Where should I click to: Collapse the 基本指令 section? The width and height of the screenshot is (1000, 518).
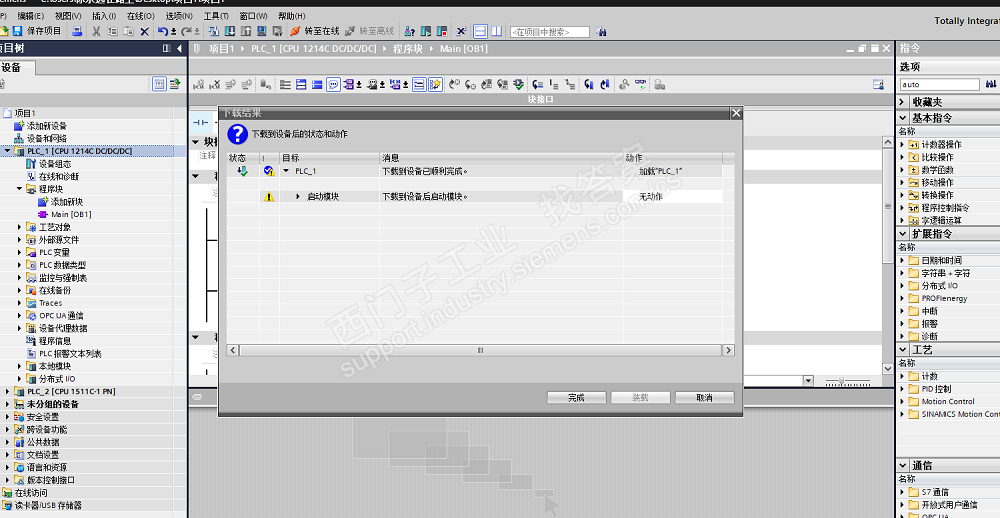tap(902, 118)
